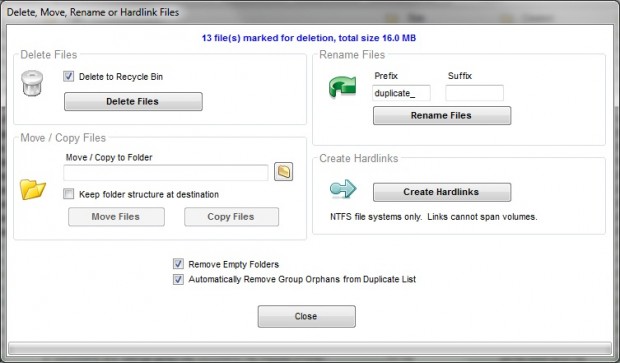Open folder browse button next to path field
Screen dimensions: 620x363
[x=284, y=172]
